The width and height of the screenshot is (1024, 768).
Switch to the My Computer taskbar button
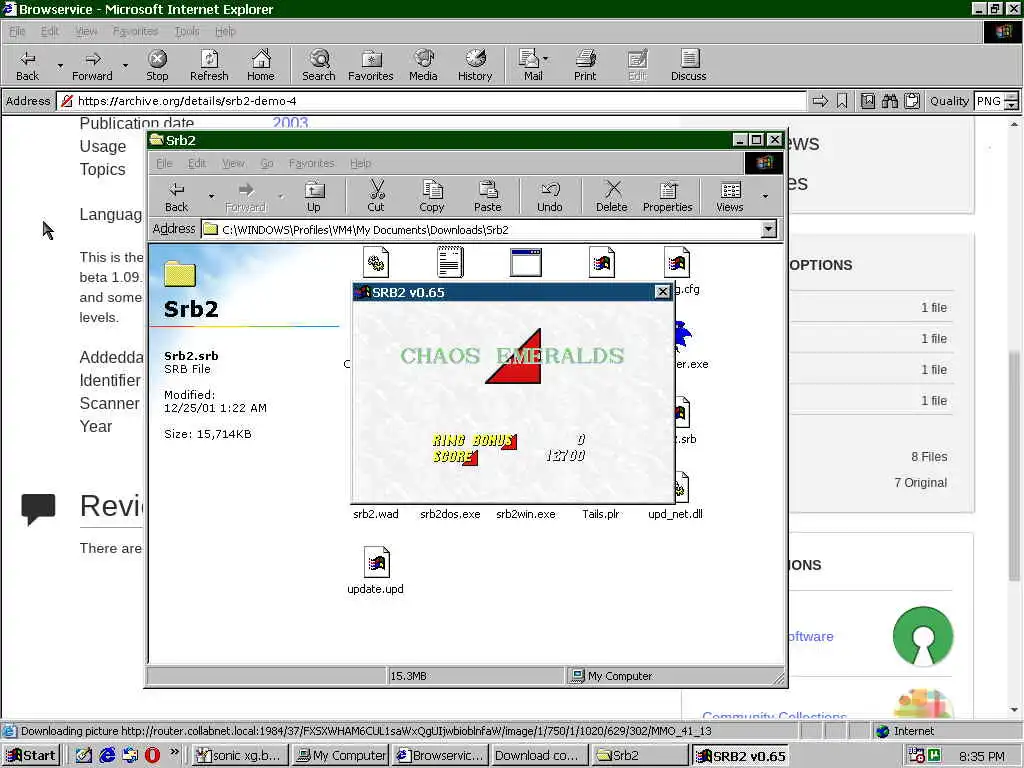coord(340,755)
